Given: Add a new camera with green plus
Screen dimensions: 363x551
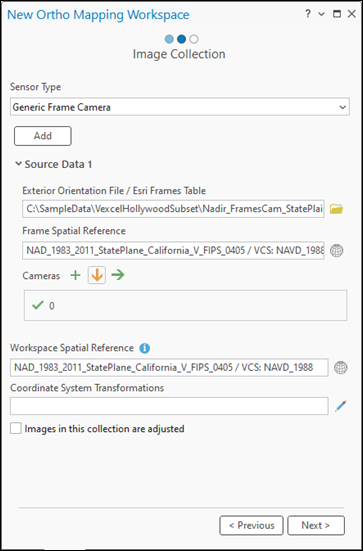Looking at the screenshot, I should pos(75,276).
